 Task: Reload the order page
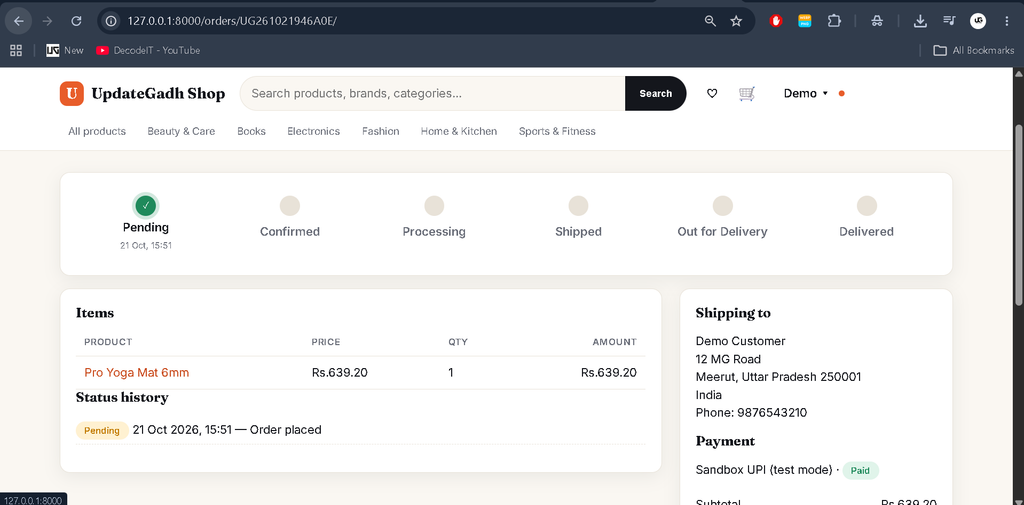pyautogui.click(x=76, y=21)
